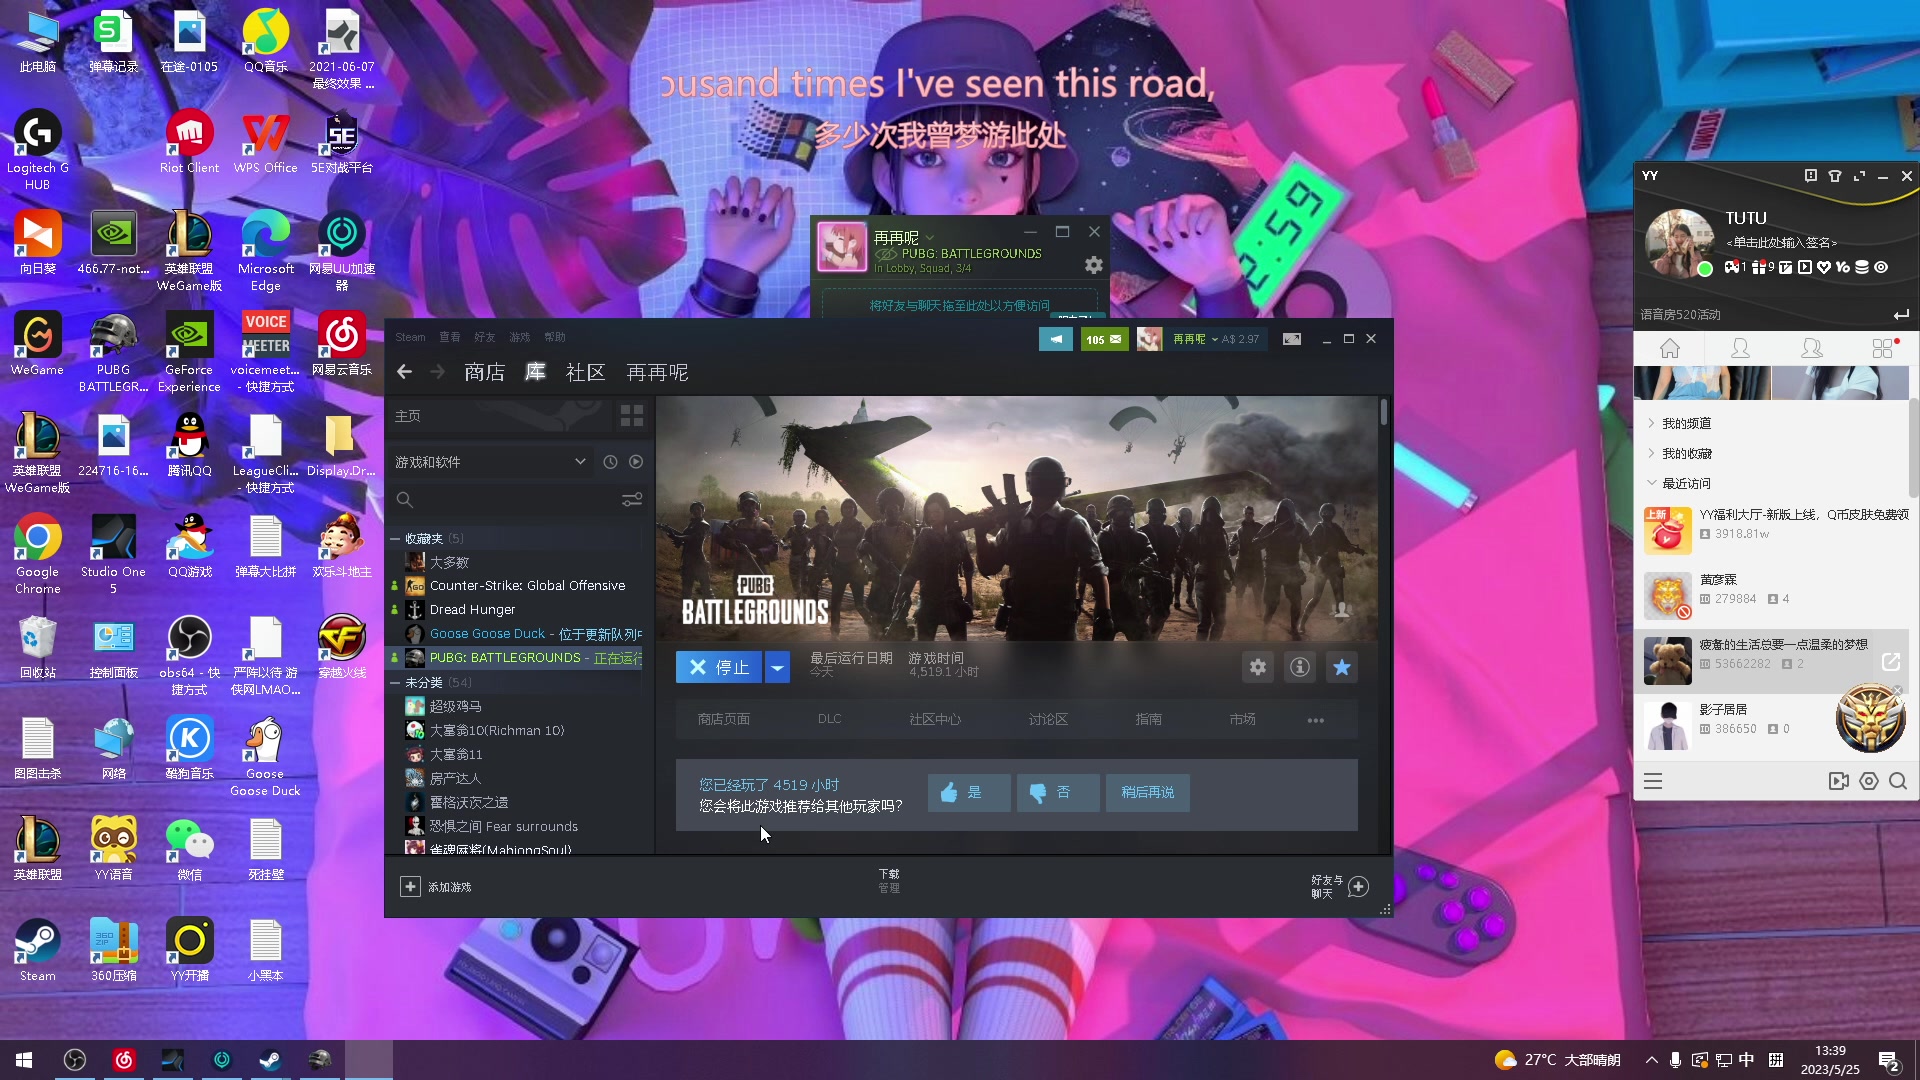Open the YY contacts person icon tab
The height and width of the screenshot is (1080, 1920).
[1740, 348]
